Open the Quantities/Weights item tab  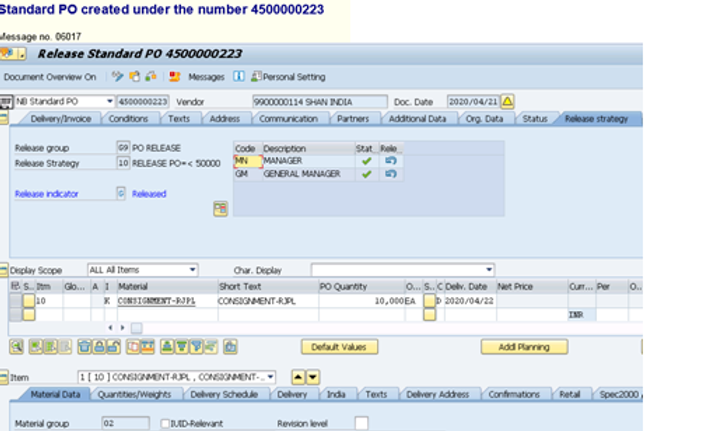[x=134, y=394]
